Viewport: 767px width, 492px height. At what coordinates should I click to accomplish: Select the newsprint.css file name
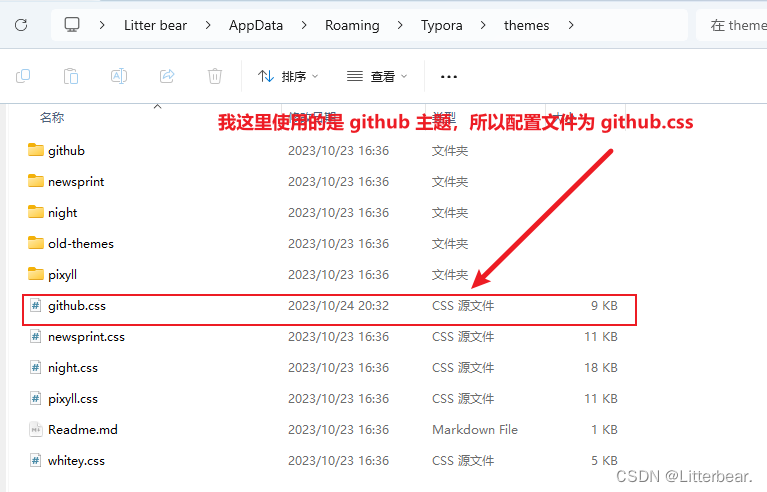(x=86, y=337)
